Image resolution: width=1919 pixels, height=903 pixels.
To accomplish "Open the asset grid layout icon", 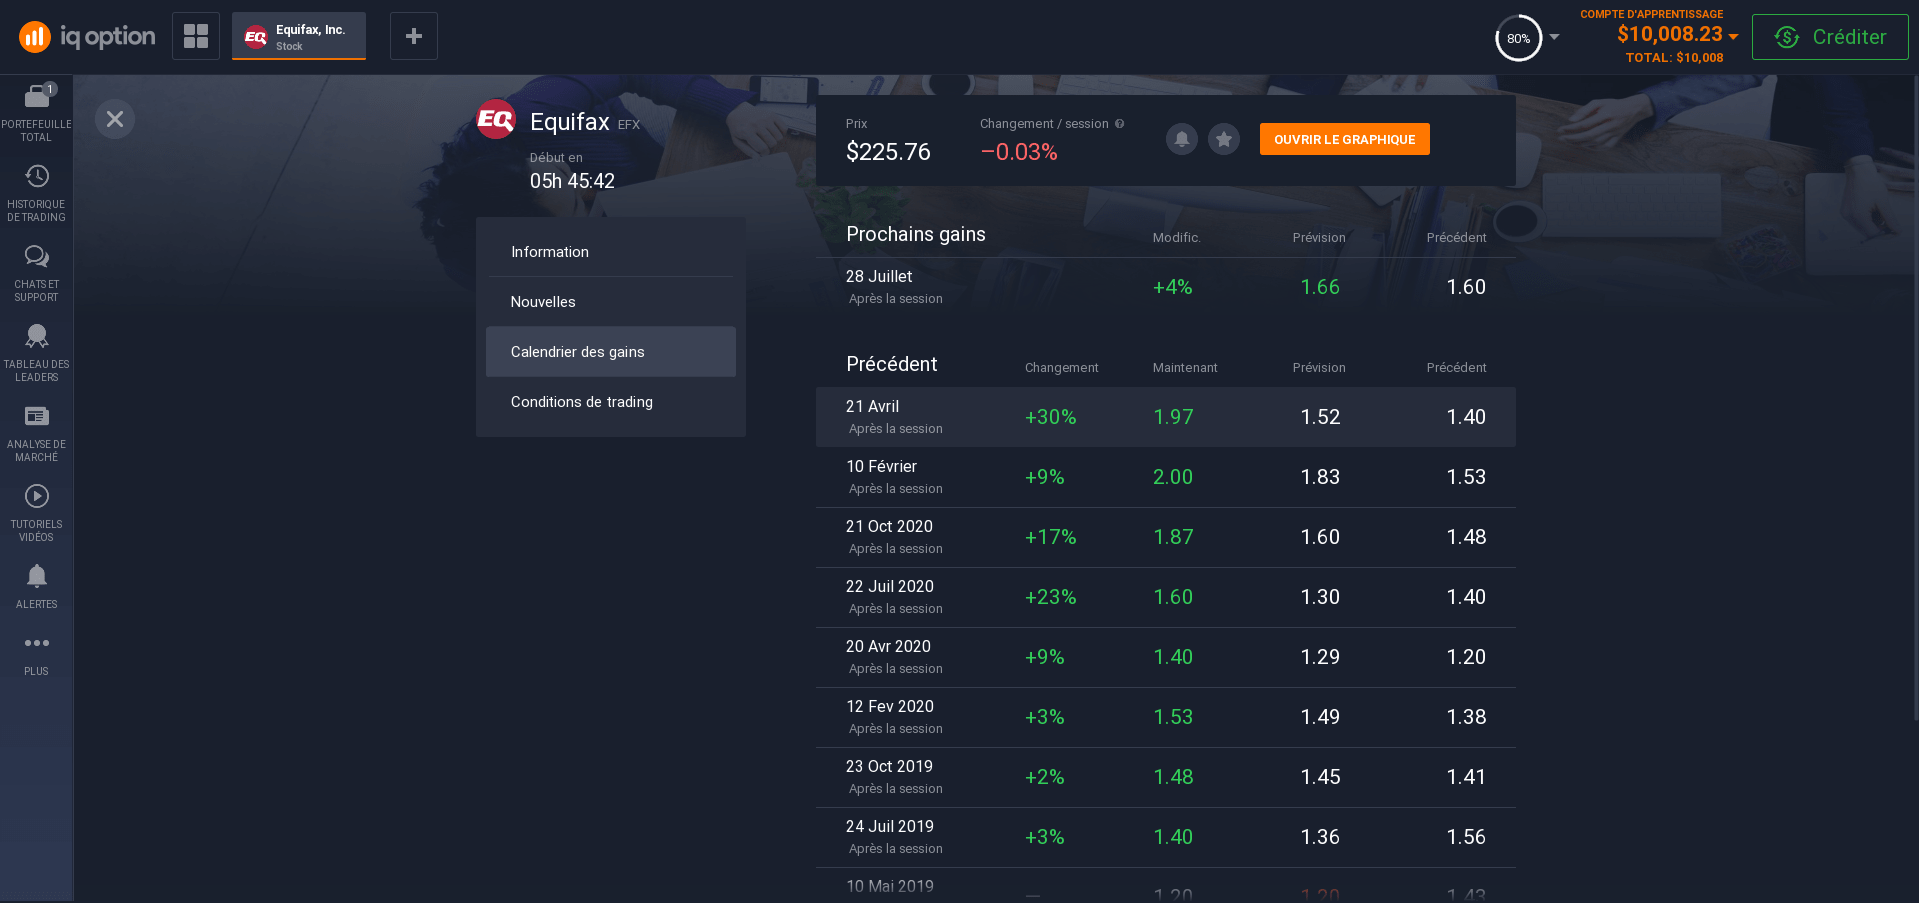I will [x=196, y=36].
